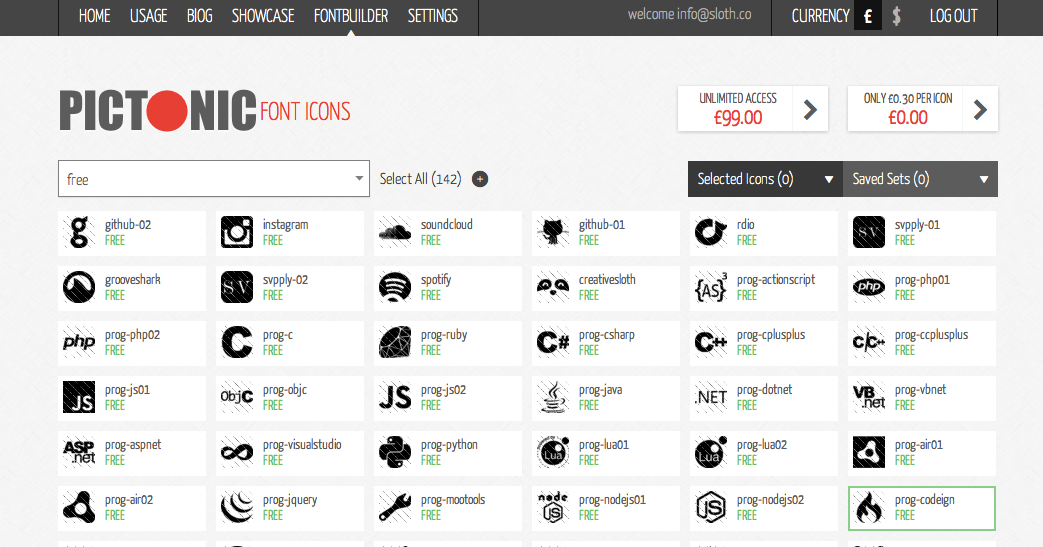
Task: Select the Instagram icon
Action: tap(238, 232)
